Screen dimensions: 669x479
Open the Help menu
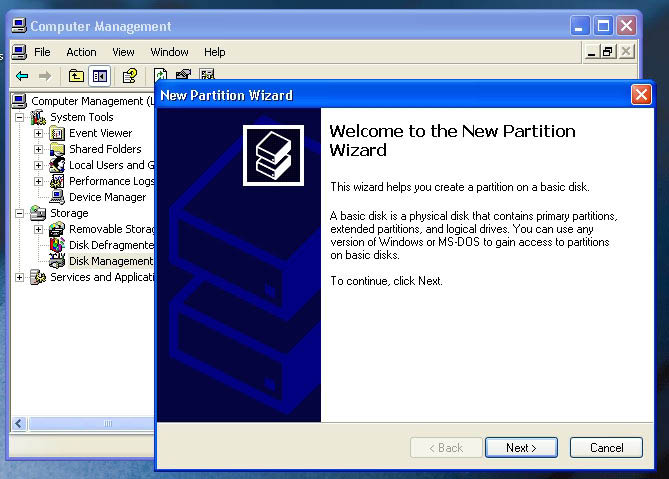click(215, 52)
